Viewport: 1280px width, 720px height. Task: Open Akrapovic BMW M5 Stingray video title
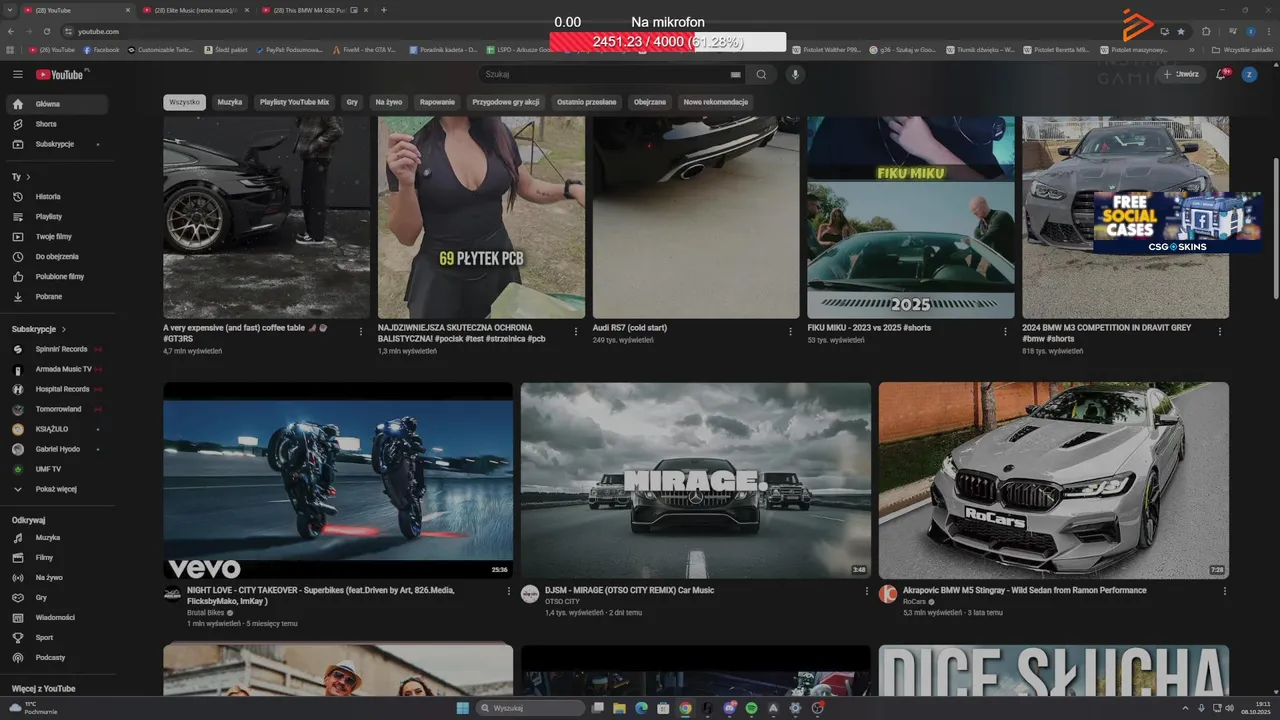click(x=1024, y=591)
